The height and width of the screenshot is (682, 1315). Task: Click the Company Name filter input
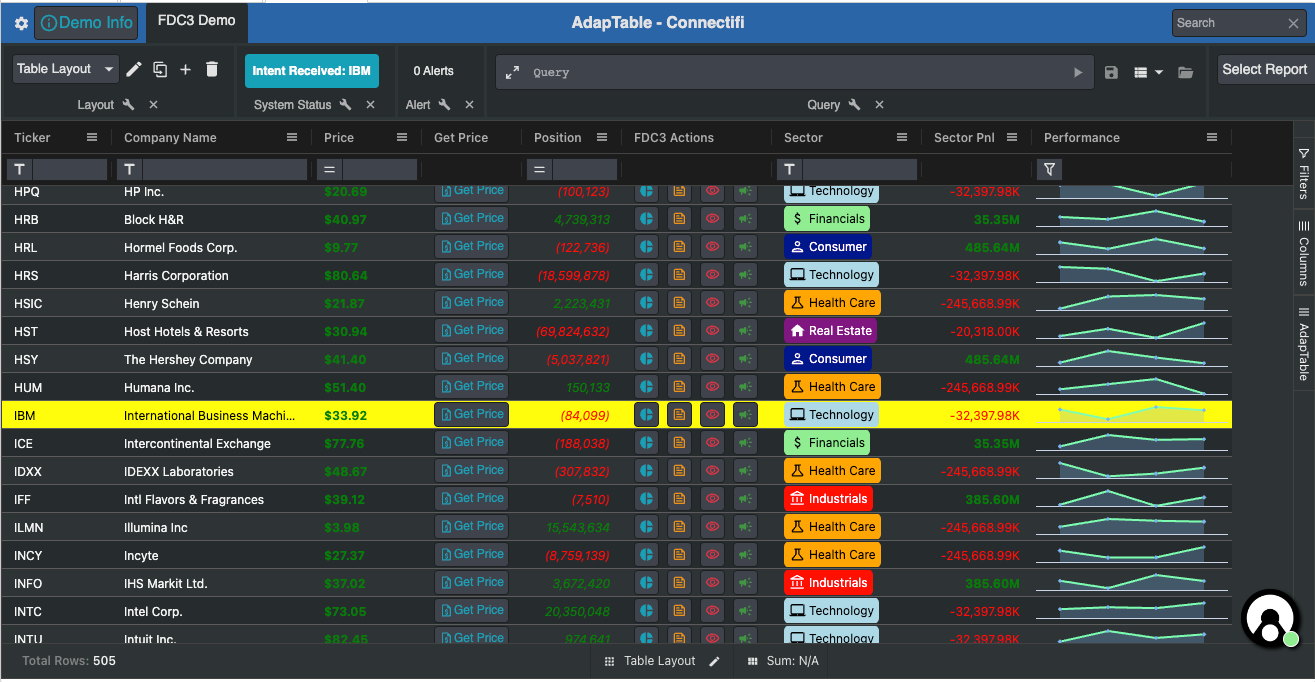point(225,170)
